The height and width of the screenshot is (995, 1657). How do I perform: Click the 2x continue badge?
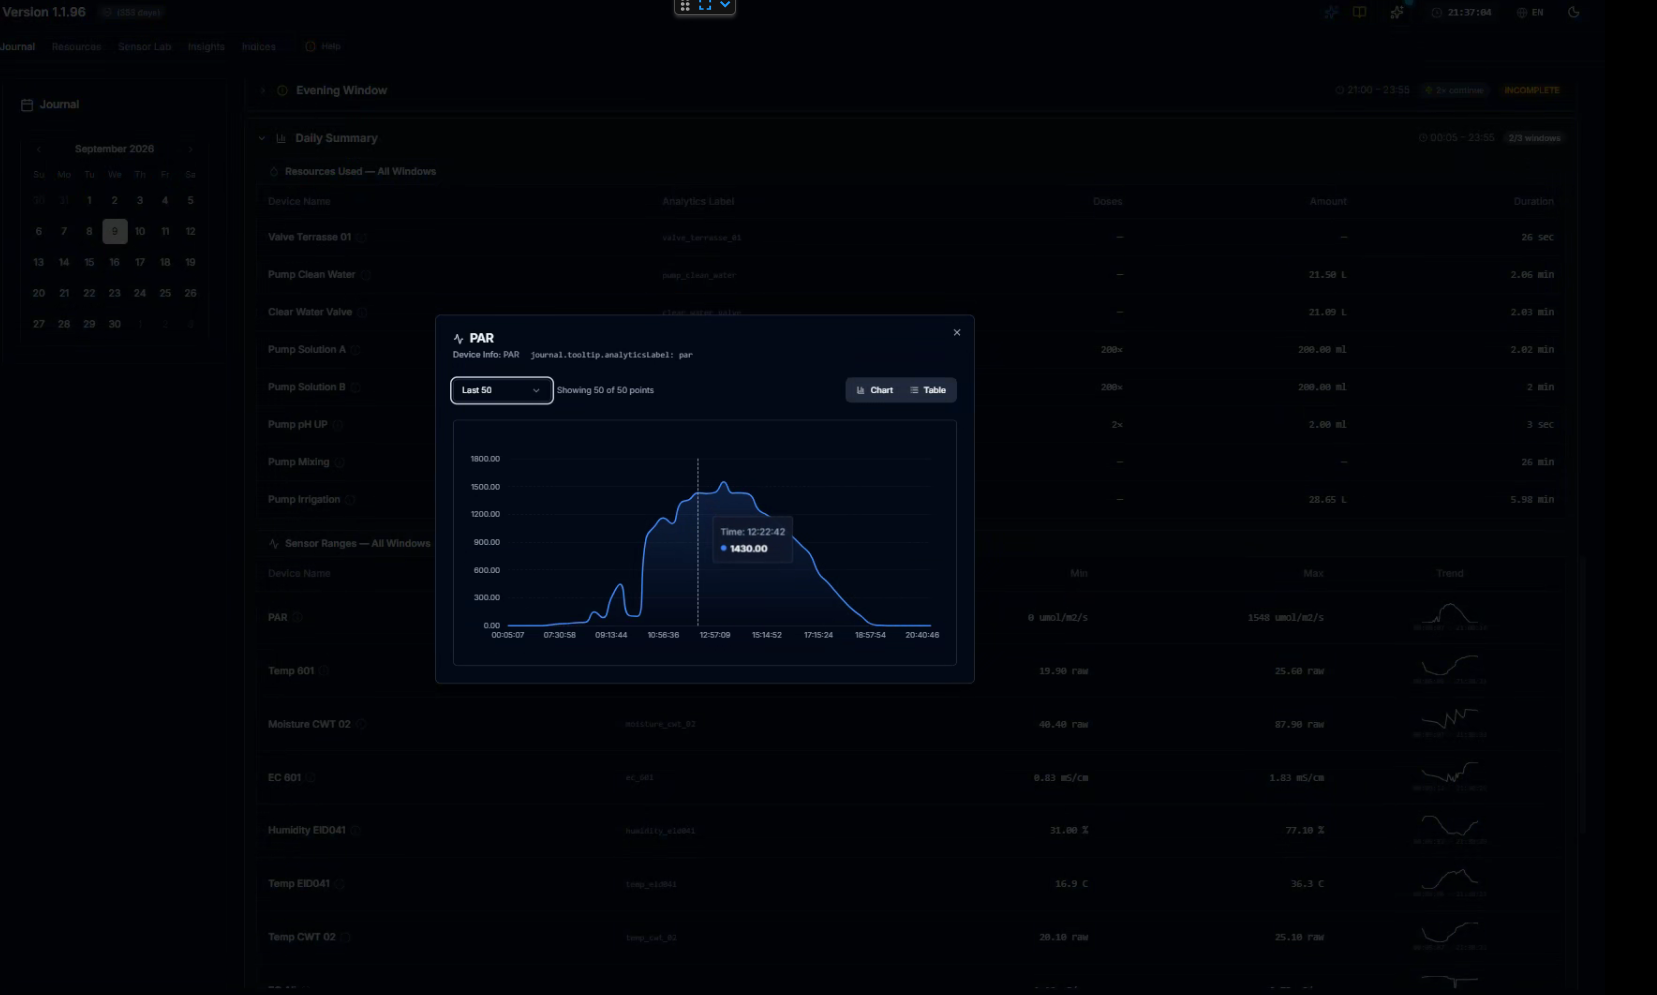pyautogui.click(x=1456, y=90)
